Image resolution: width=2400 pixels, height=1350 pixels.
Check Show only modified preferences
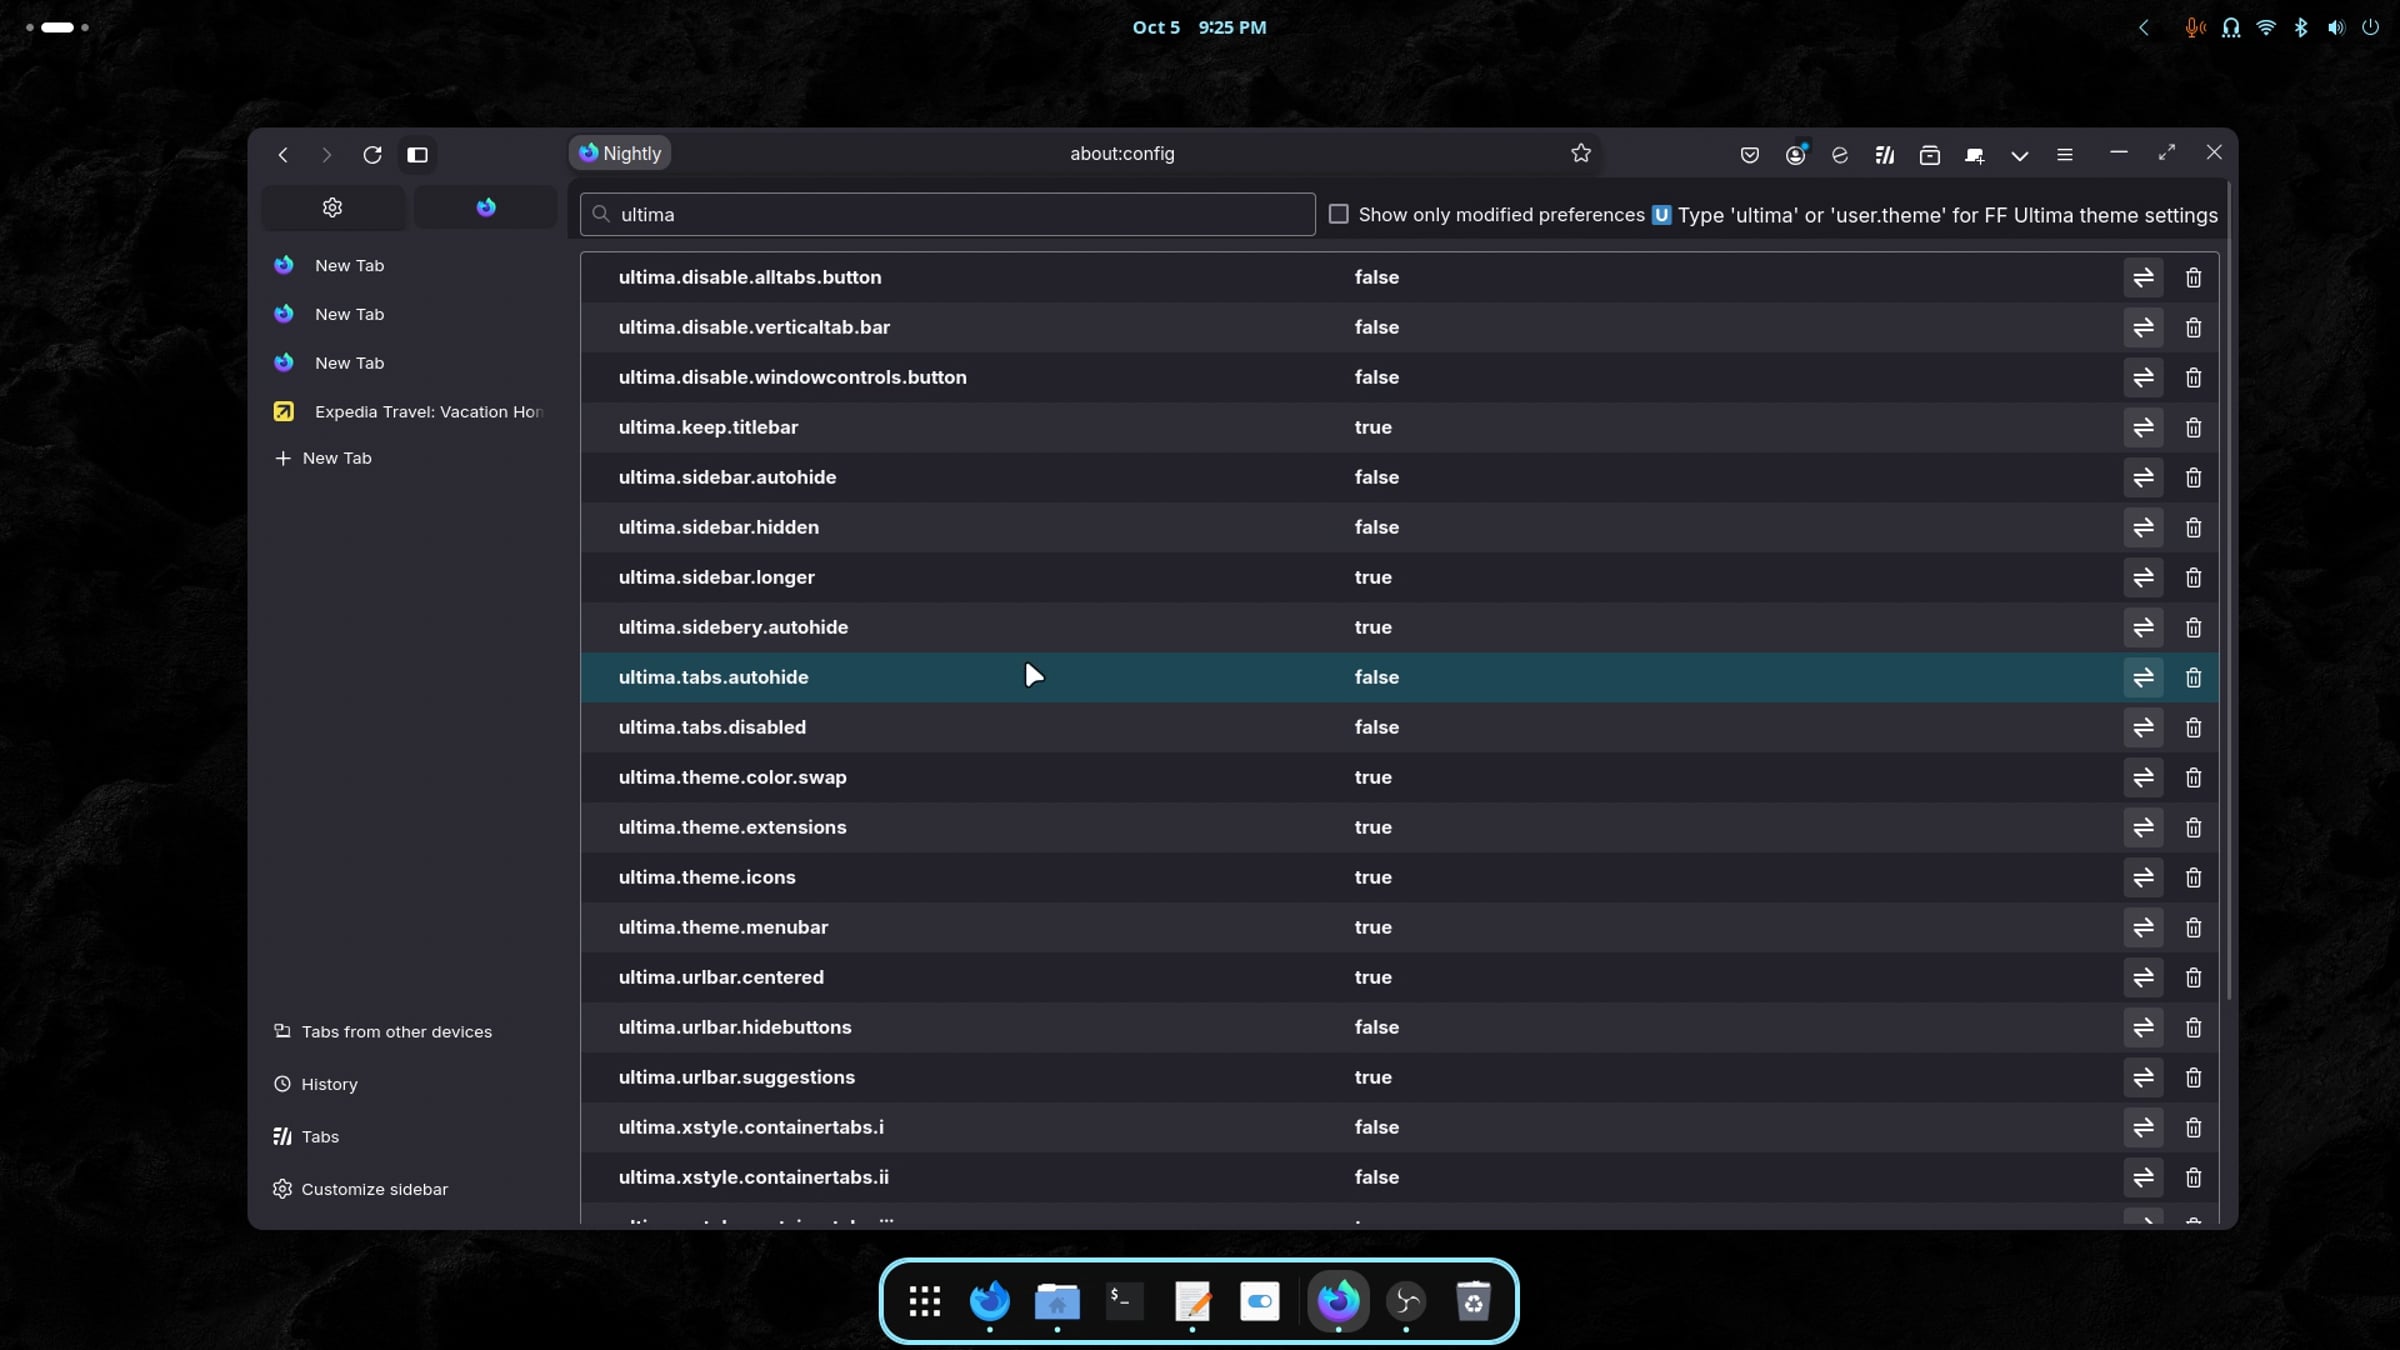coord(1338,214)
